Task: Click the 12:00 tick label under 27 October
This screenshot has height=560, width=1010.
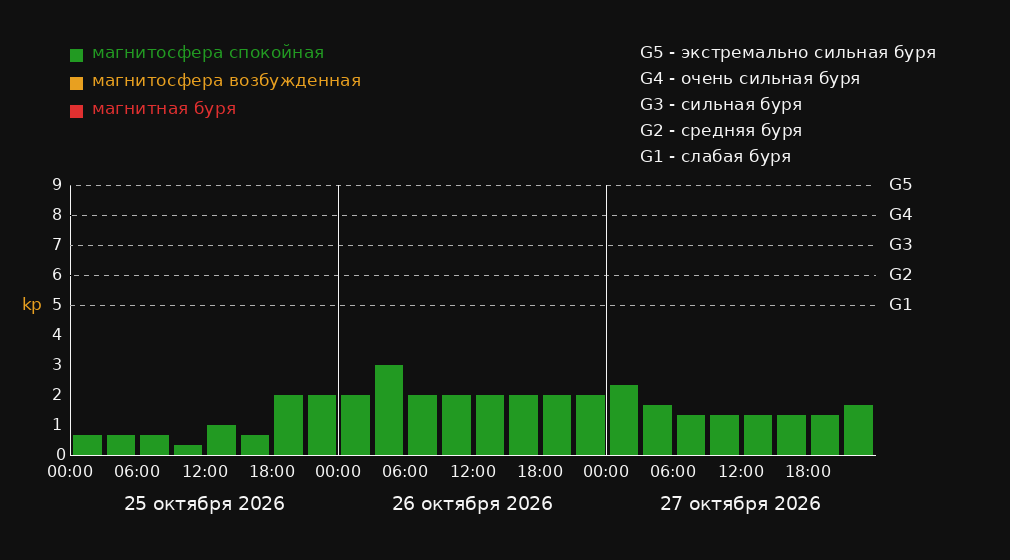Action: pos(741,472)
